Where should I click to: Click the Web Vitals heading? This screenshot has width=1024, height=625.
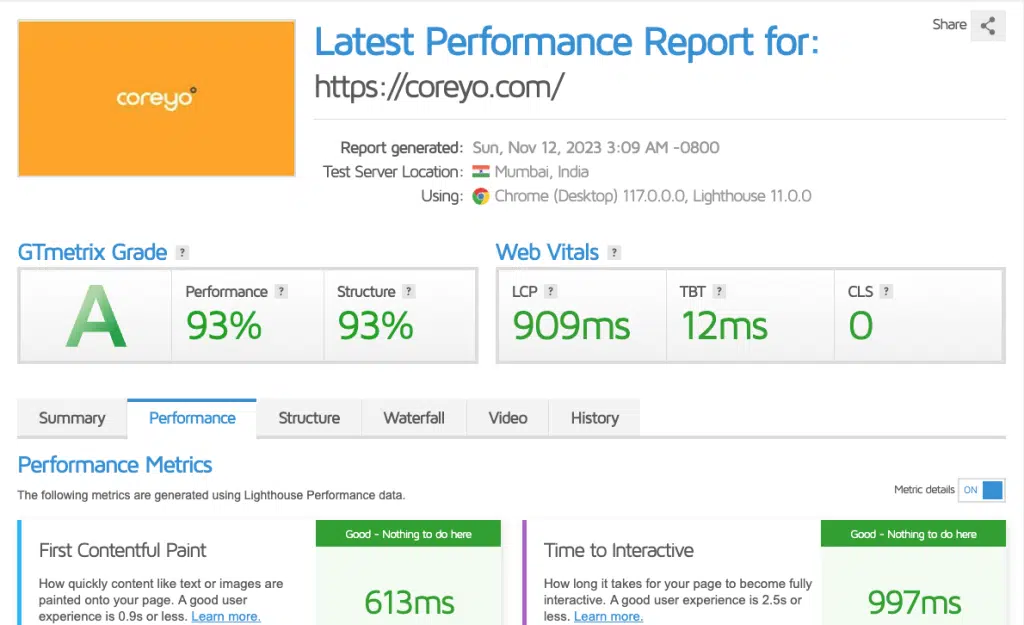547,252
